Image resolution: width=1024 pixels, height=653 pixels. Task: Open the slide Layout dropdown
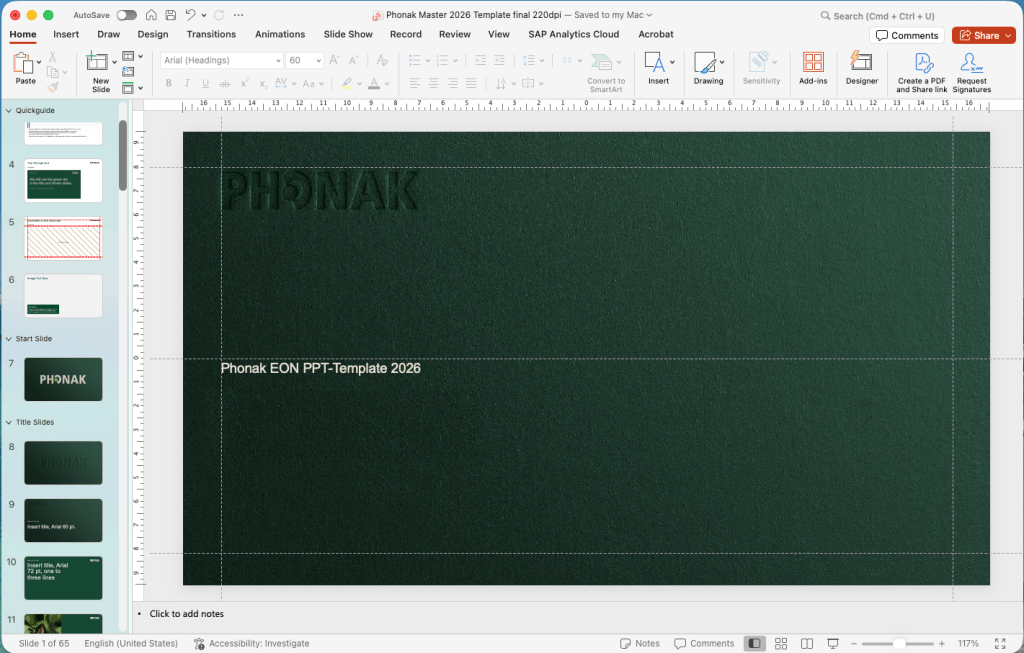pyautogui.click(x=133, y=56)
